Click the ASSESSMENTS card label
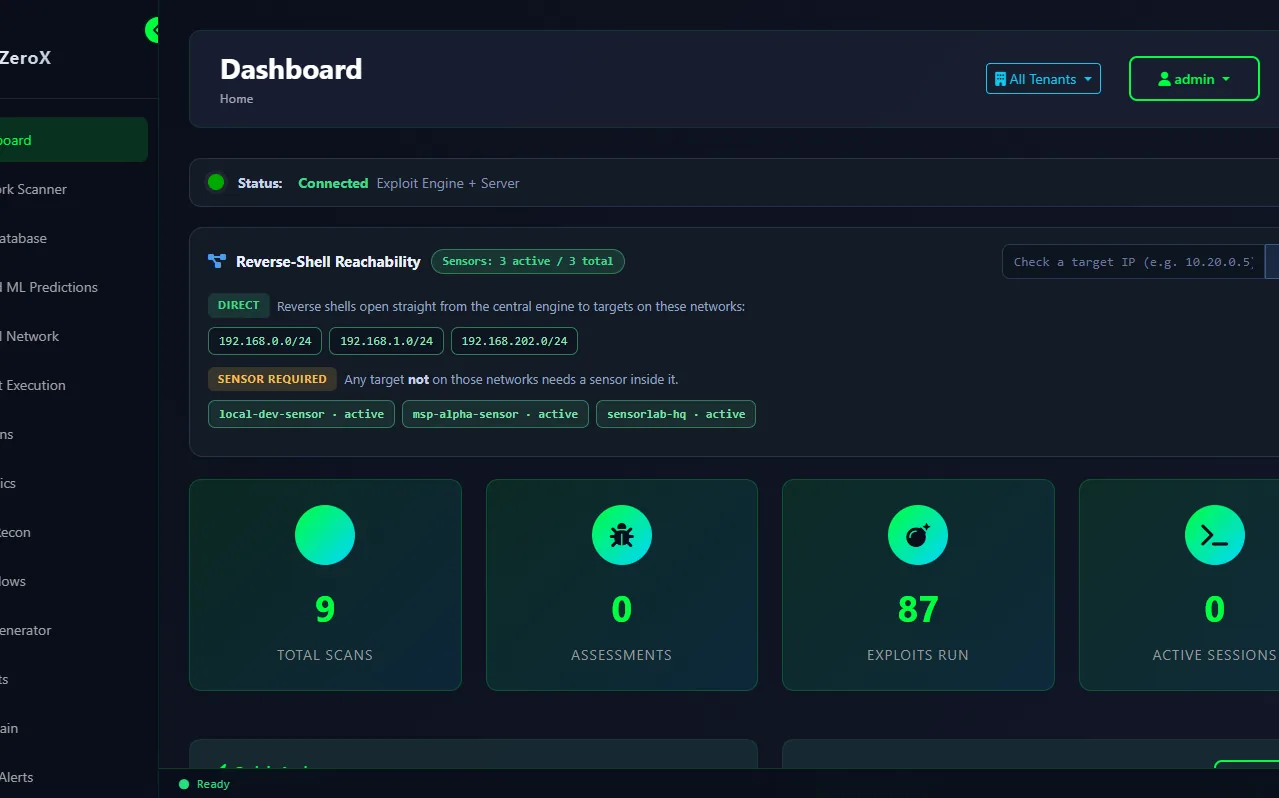 click(621, 655)
